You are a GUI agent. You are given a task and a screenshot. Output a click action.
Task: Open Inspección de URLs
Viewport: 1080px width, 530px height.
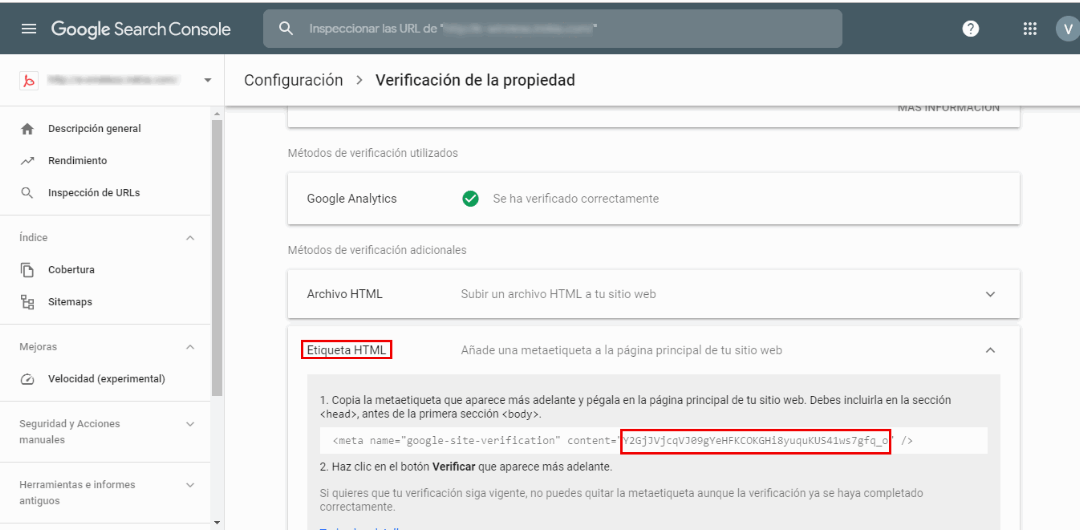coord(94,193)
